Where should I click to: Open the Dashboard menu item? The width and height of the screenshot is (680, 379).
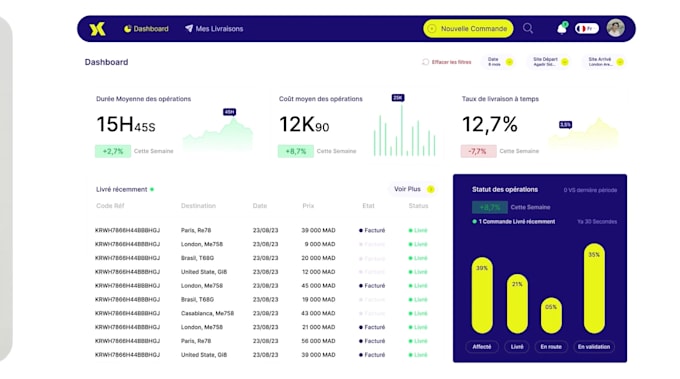click(x=146, y=29)
